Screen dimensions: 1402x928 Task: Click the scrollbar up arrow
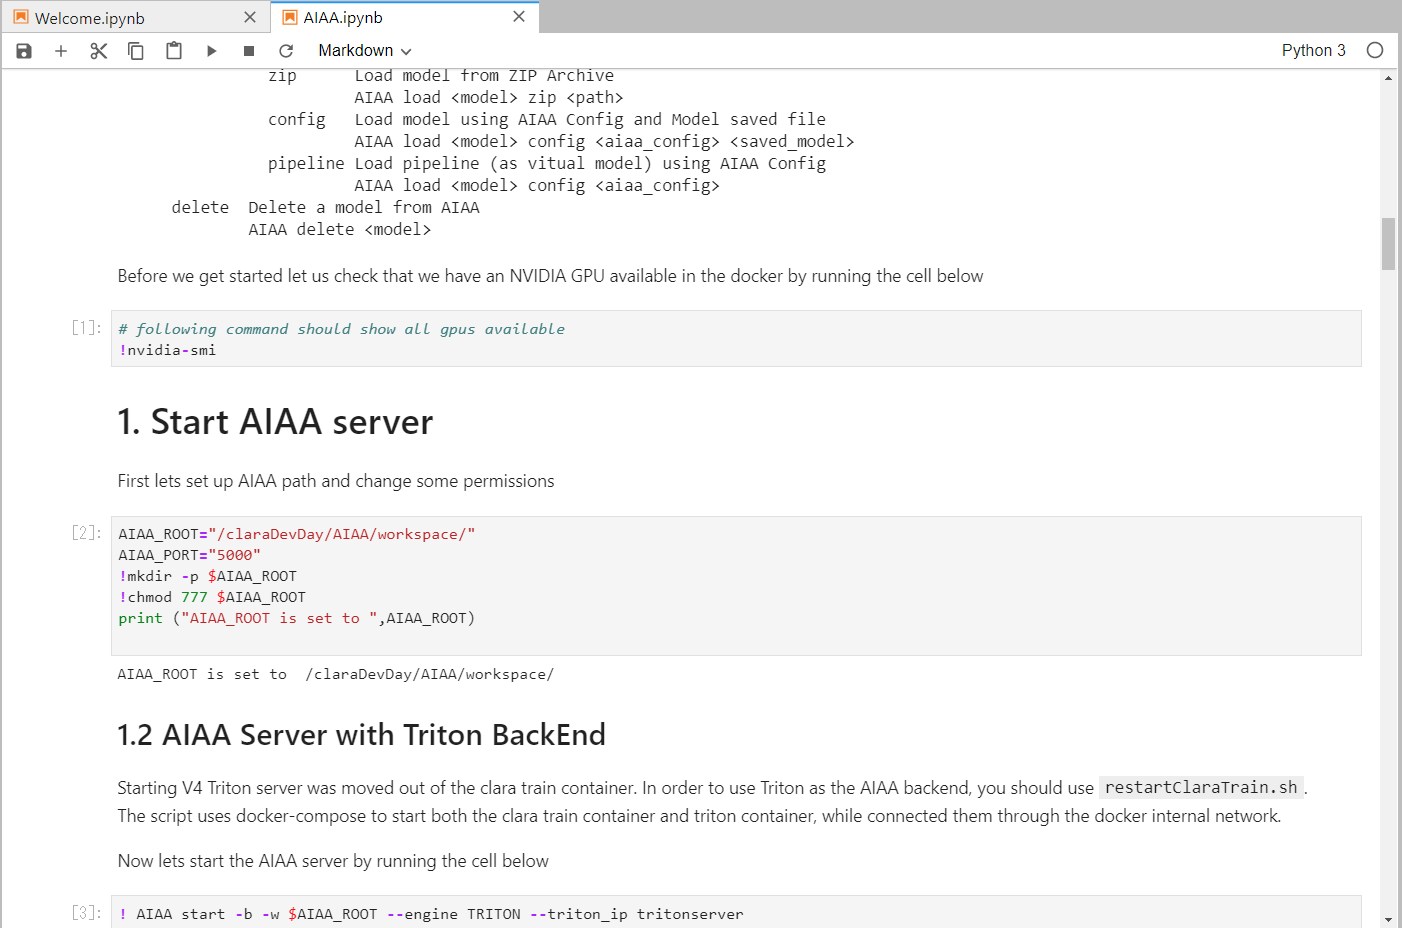coord(1388,77)
